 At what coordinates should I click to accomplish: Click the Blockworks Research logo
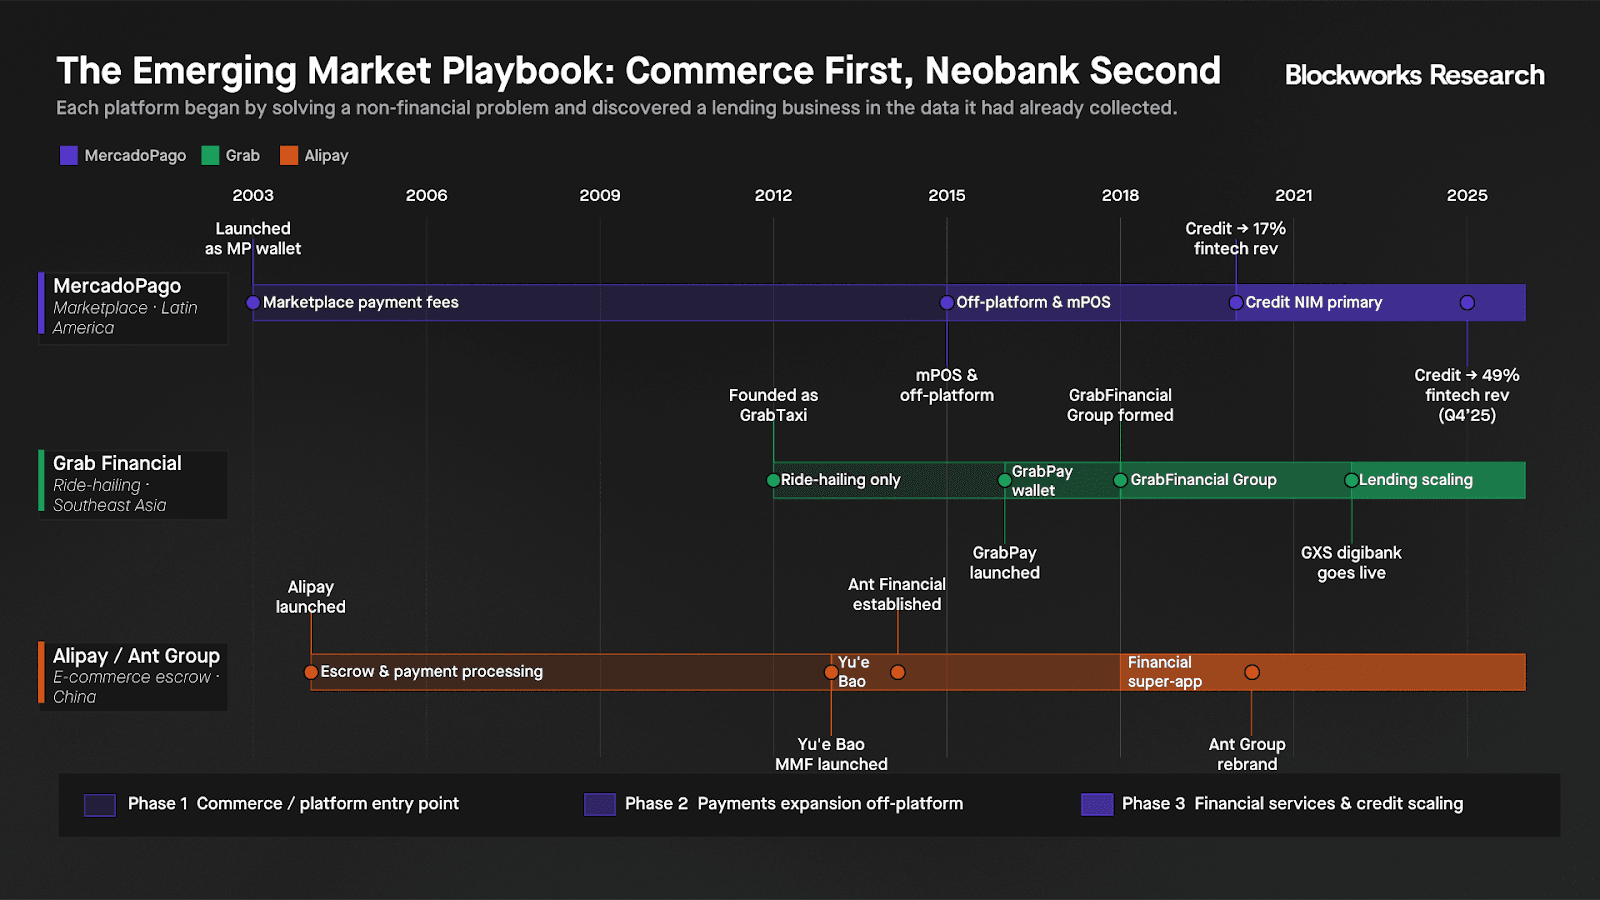(x=1414, y=75)
